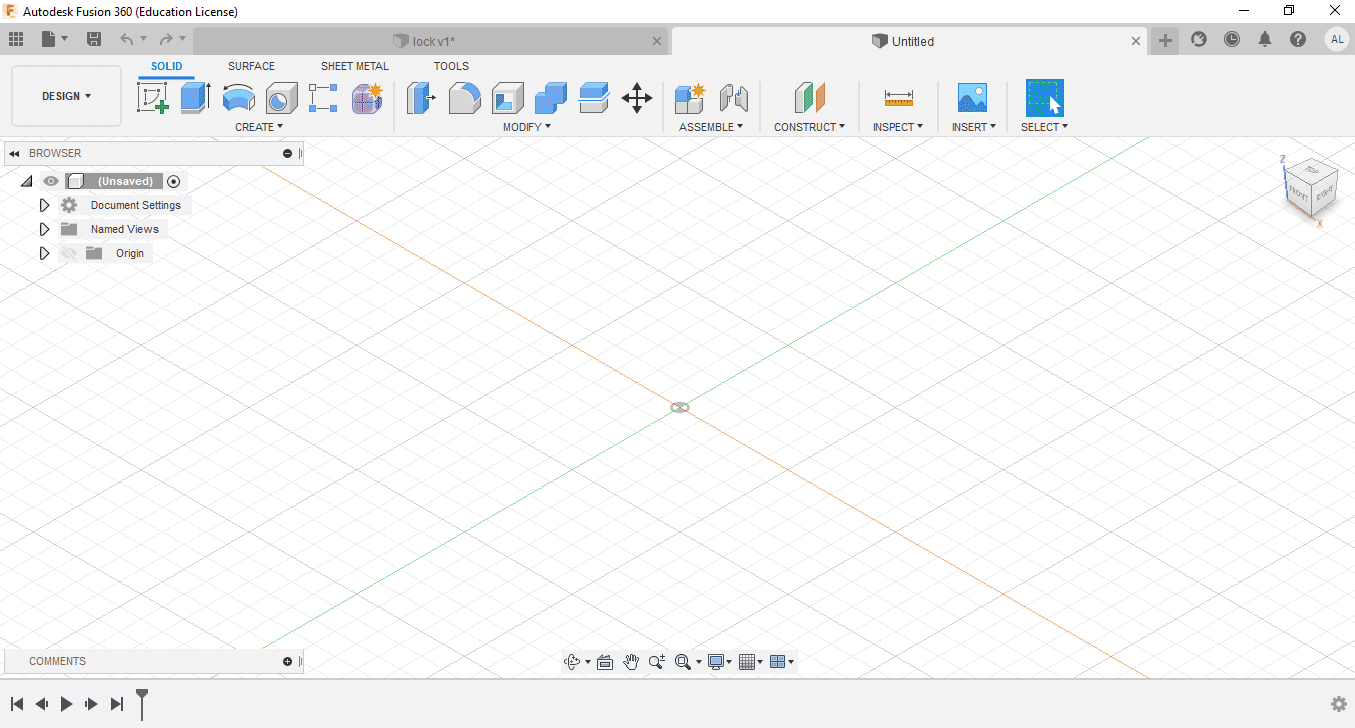Select the Fillet tool

coord(465,98)
